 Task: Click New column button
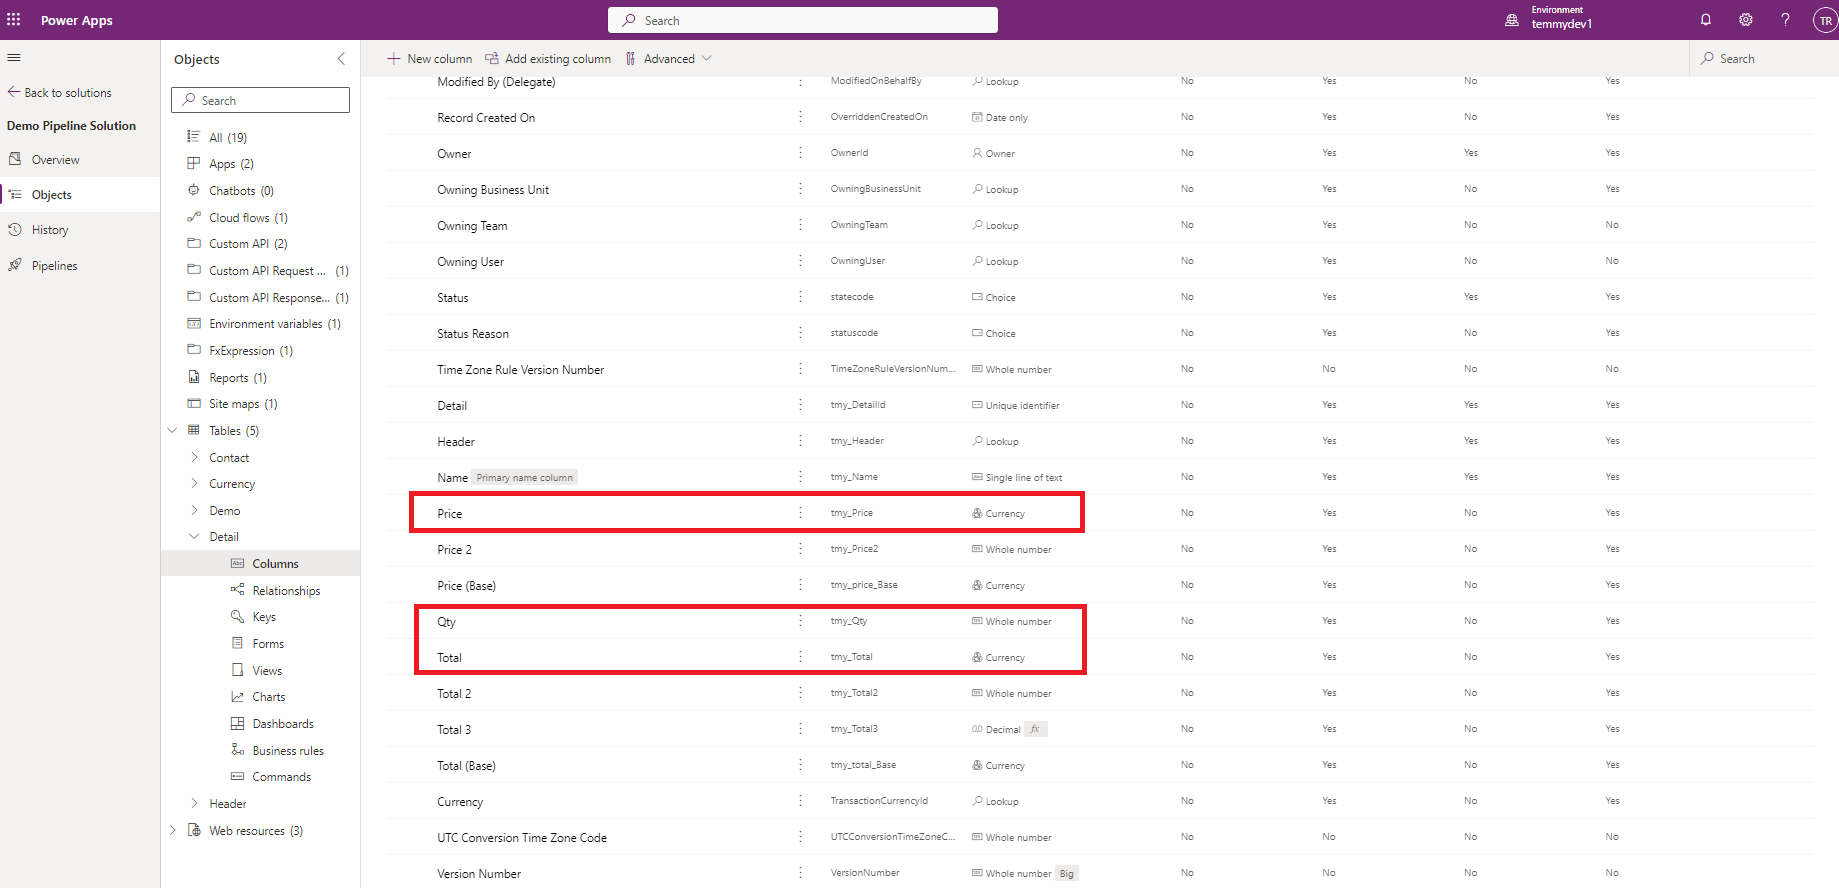click(x=430, y=59)
